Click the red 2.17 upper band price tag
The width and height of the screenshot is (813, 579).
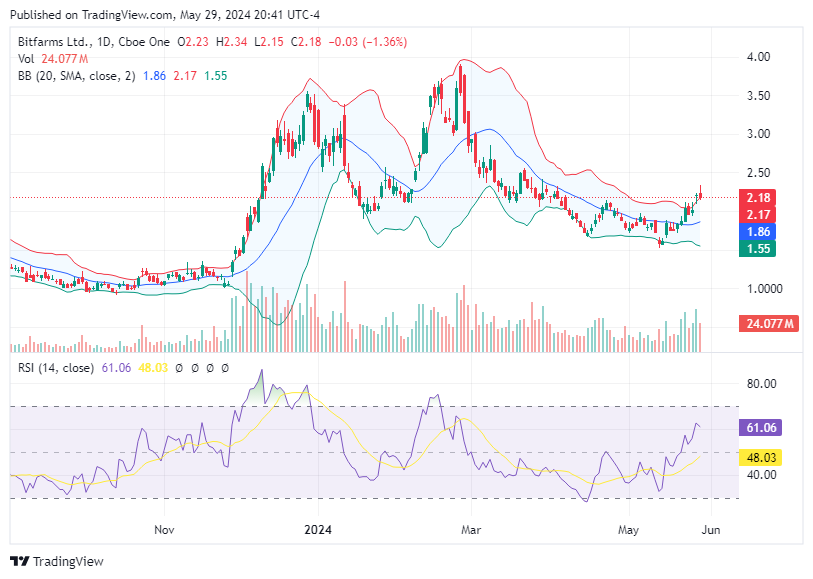758,215
